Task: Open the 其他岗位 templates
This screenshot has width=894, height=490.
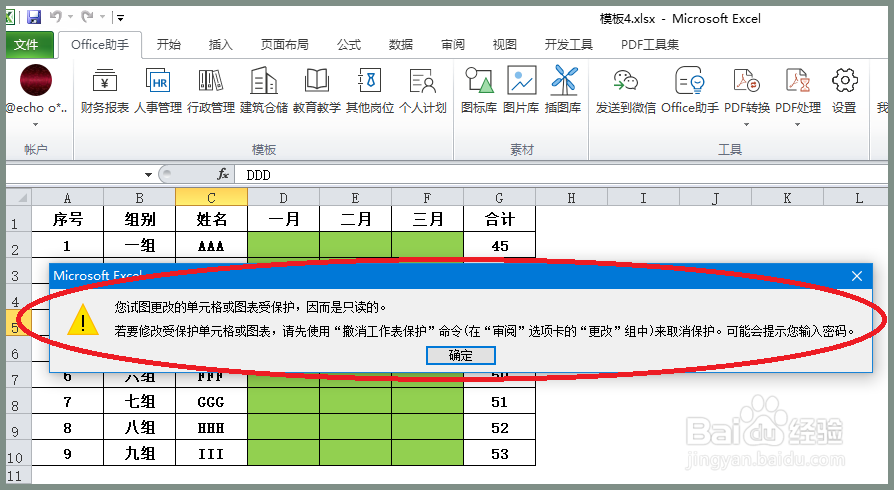Action: (x=370, y=90)
